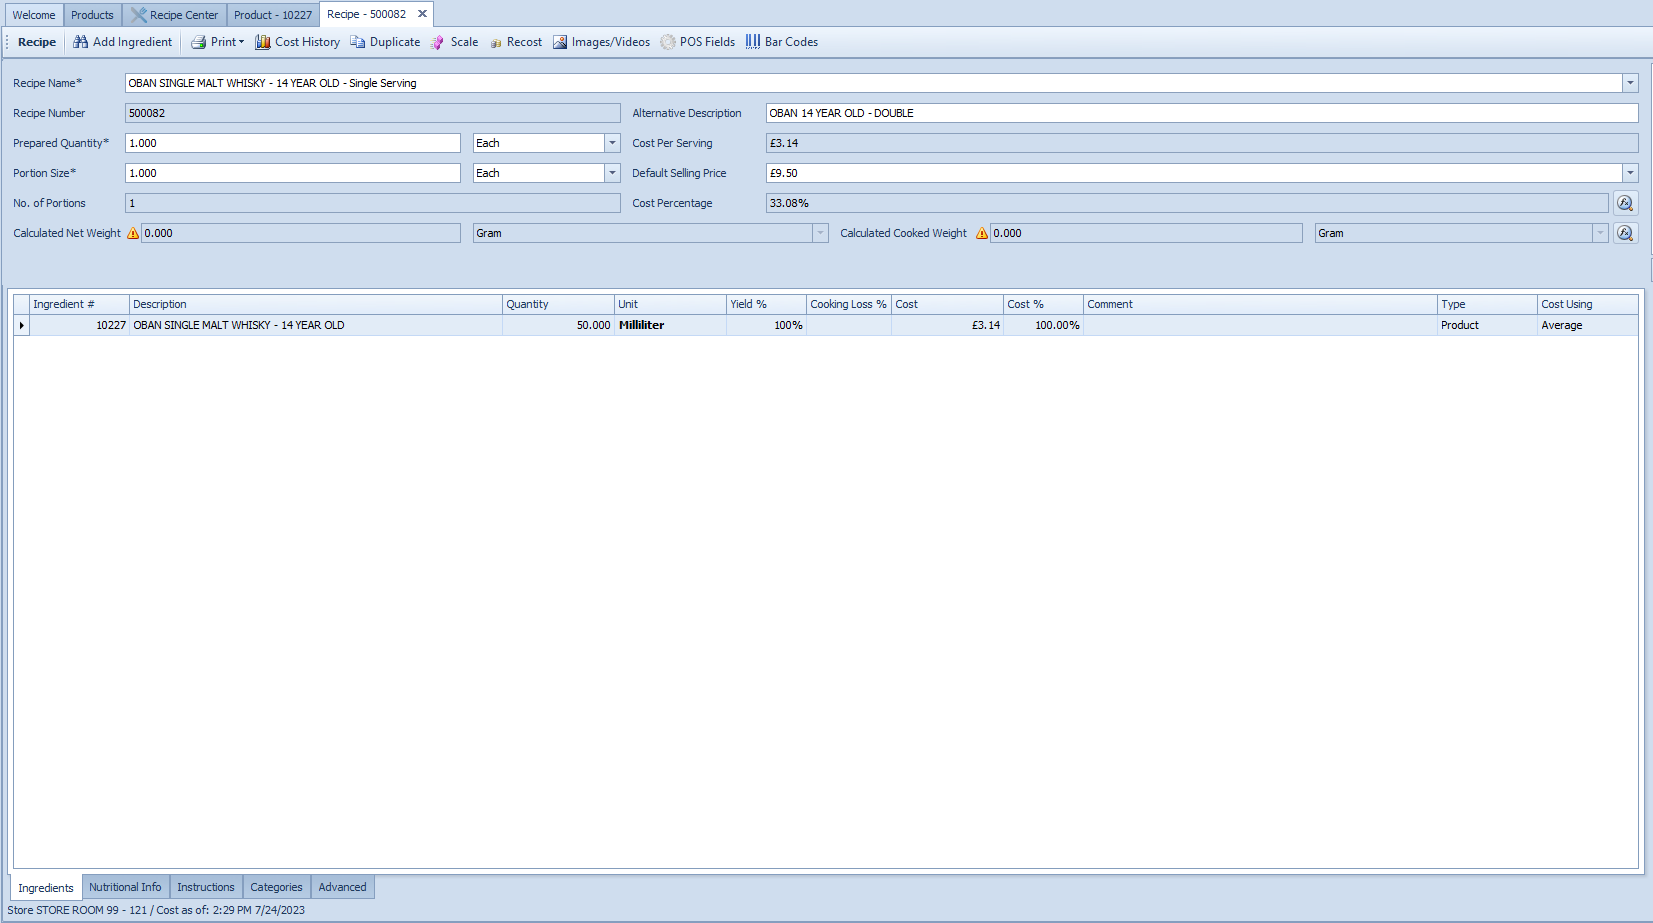Image resolution: width=1653 pixels, height=923 pixels.
Task: Sort by Cost % column header
Action: coord(1043,304)
